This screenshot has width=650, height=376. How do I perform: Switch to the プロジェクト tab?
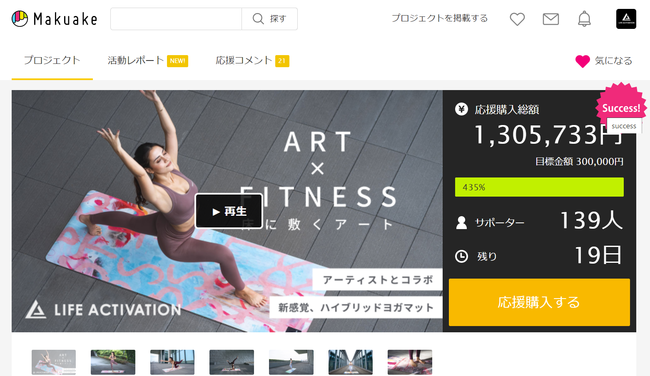click(52, 61)
